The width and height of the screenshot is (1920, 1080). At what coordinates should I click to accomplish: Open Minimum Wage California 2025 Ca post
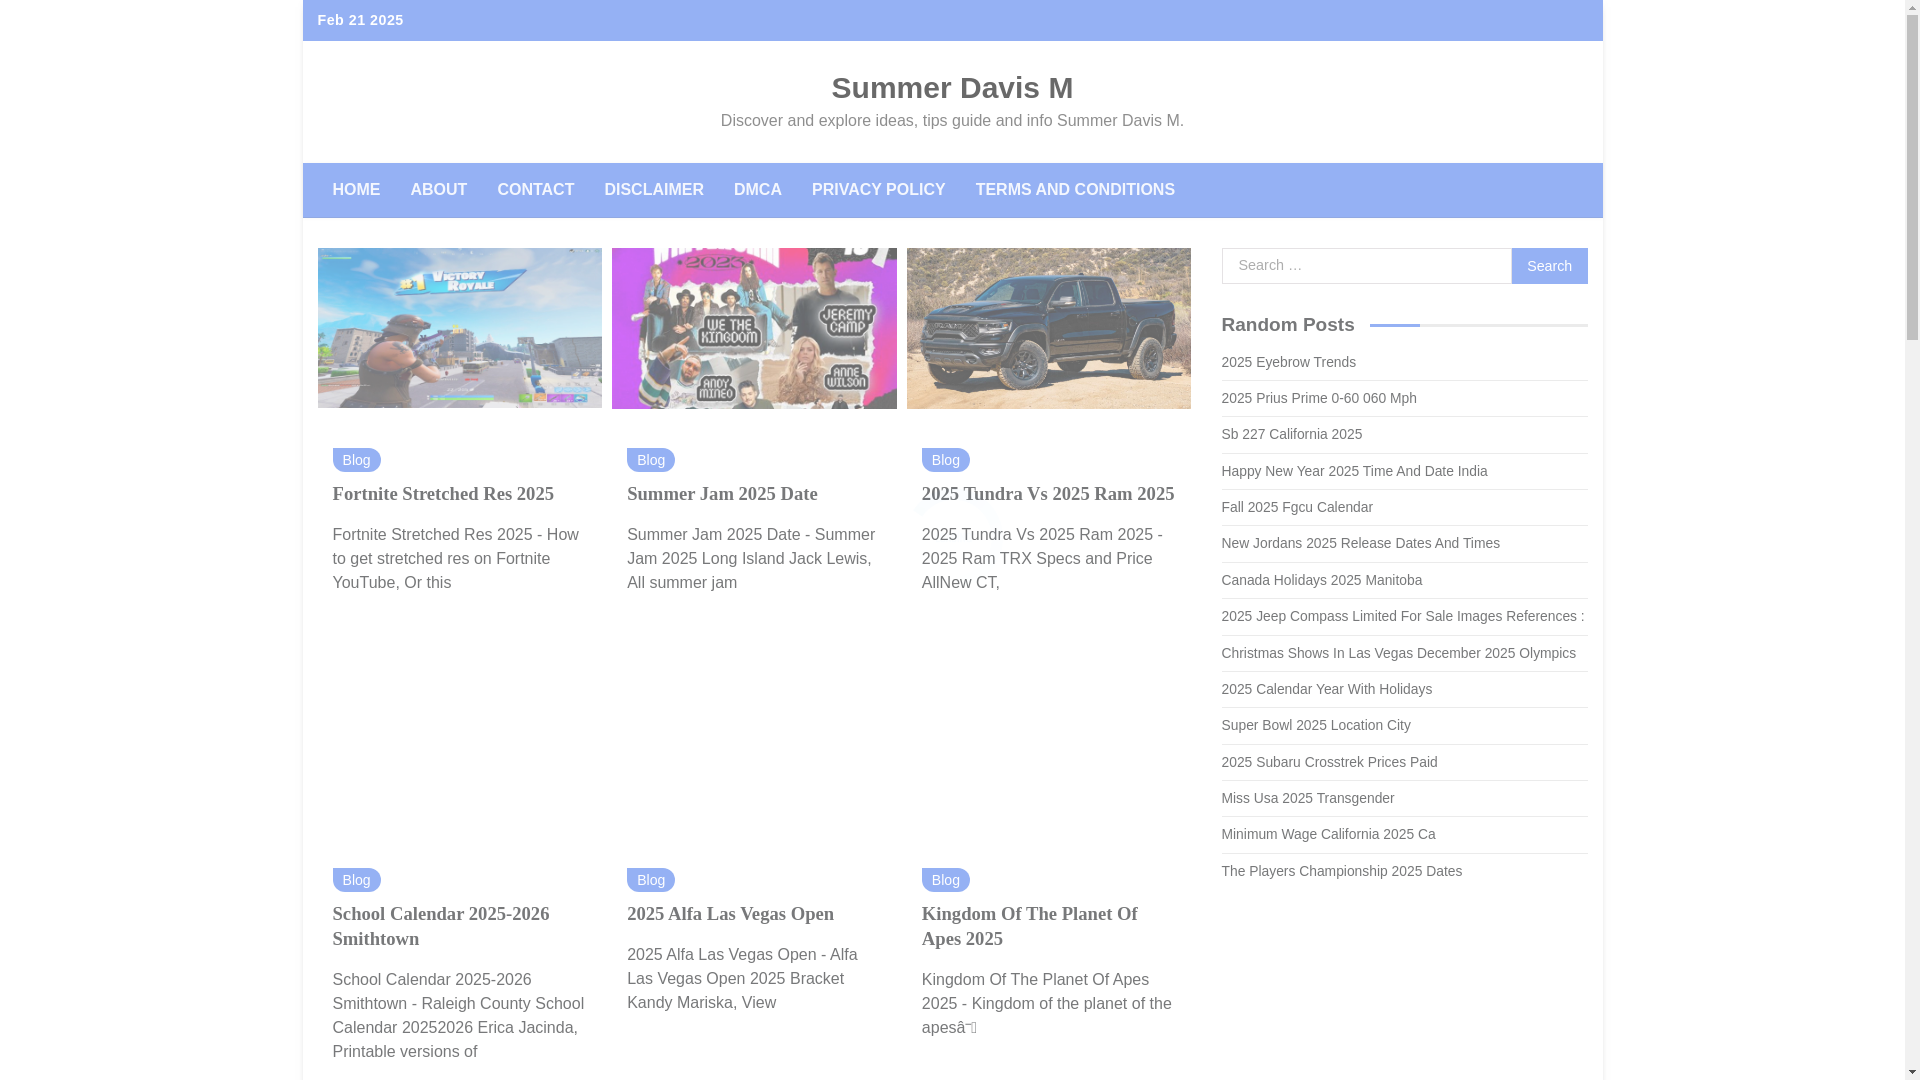(x=1328, y=834)
